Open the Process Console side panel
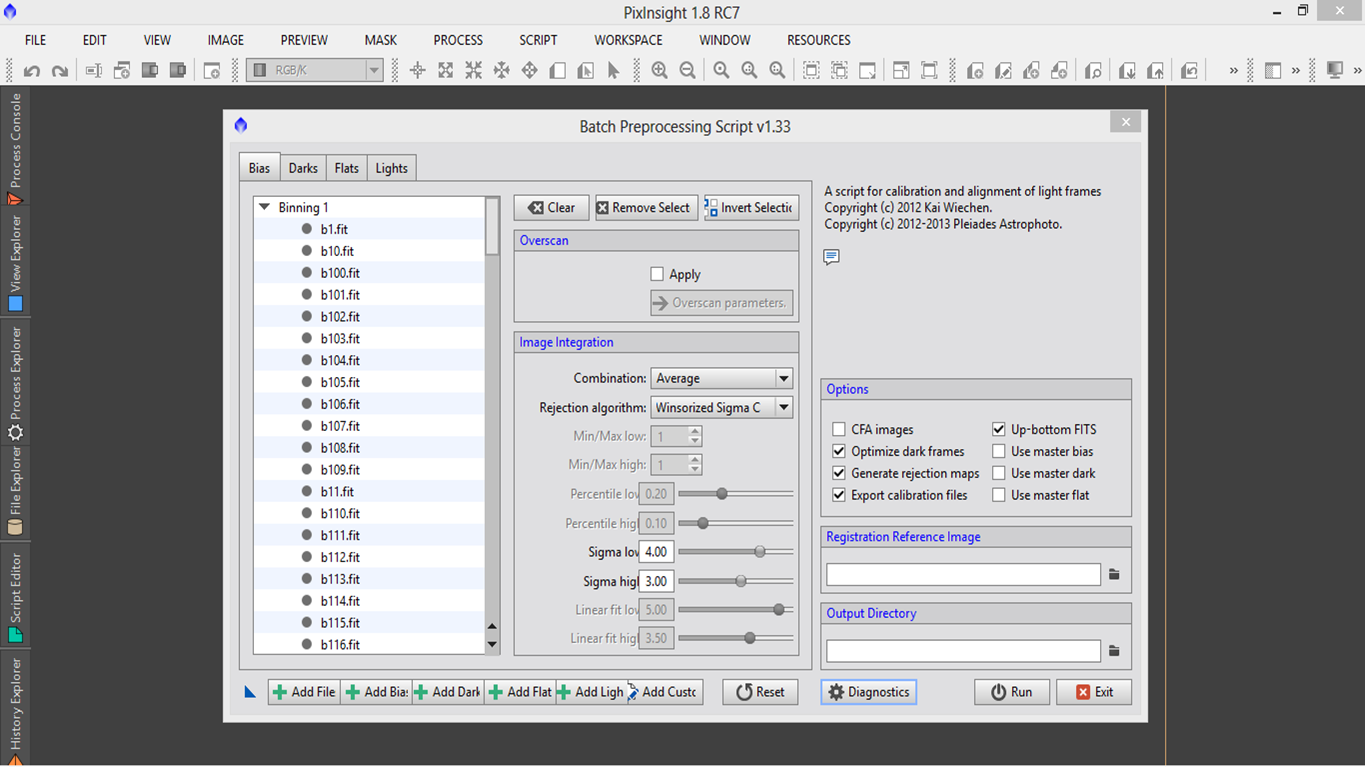 pyautogui.click(x=15, y=148)
